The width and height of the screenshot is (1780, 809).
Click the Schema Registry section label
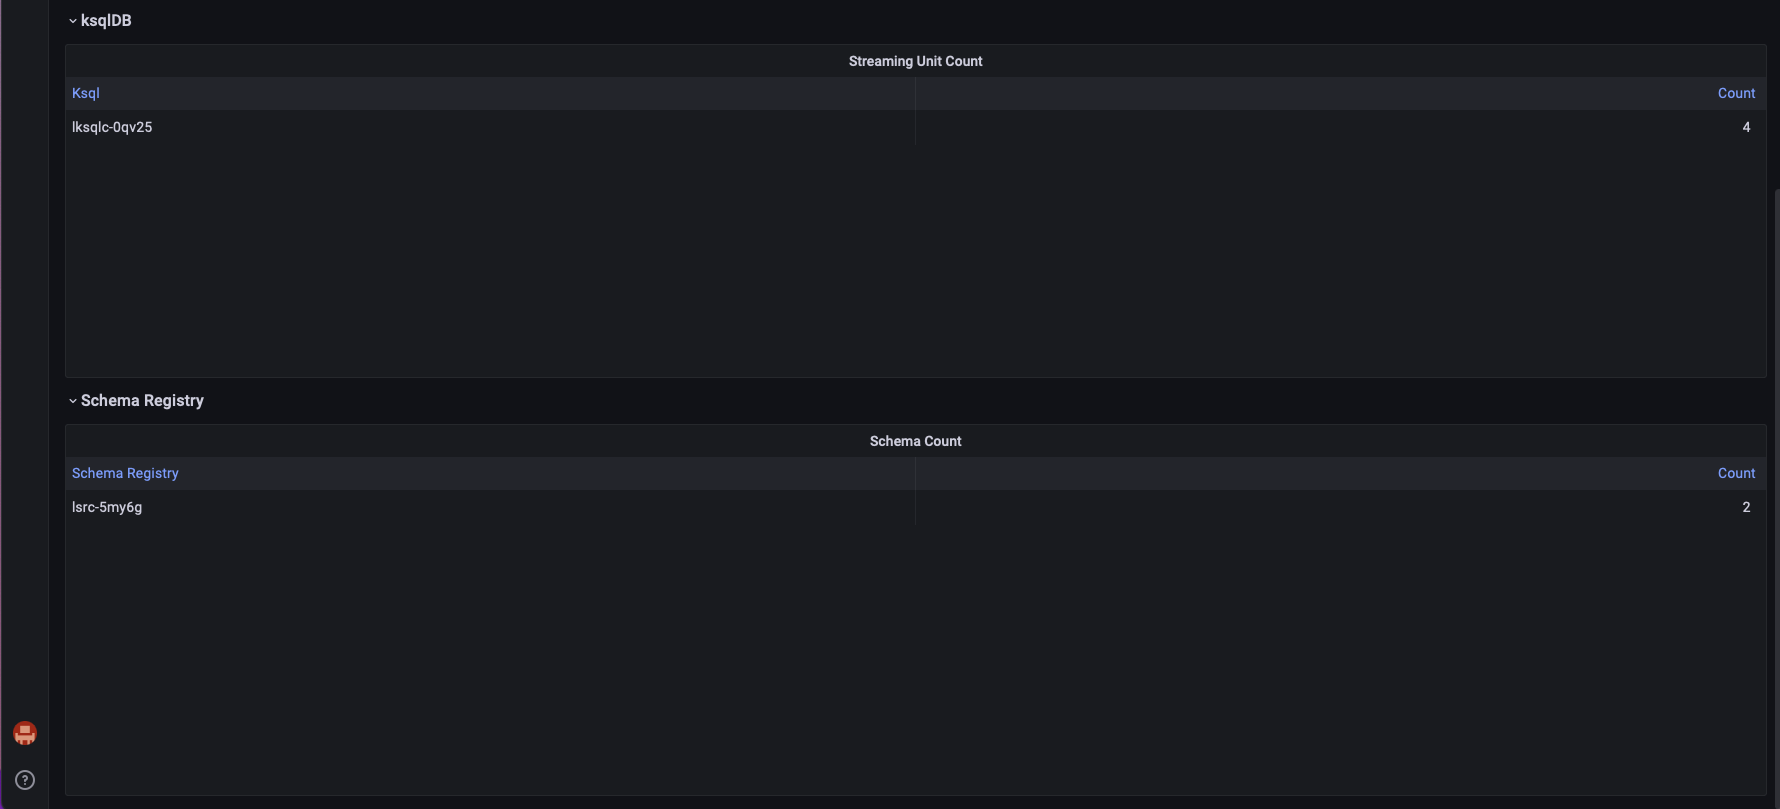[142, 399]
